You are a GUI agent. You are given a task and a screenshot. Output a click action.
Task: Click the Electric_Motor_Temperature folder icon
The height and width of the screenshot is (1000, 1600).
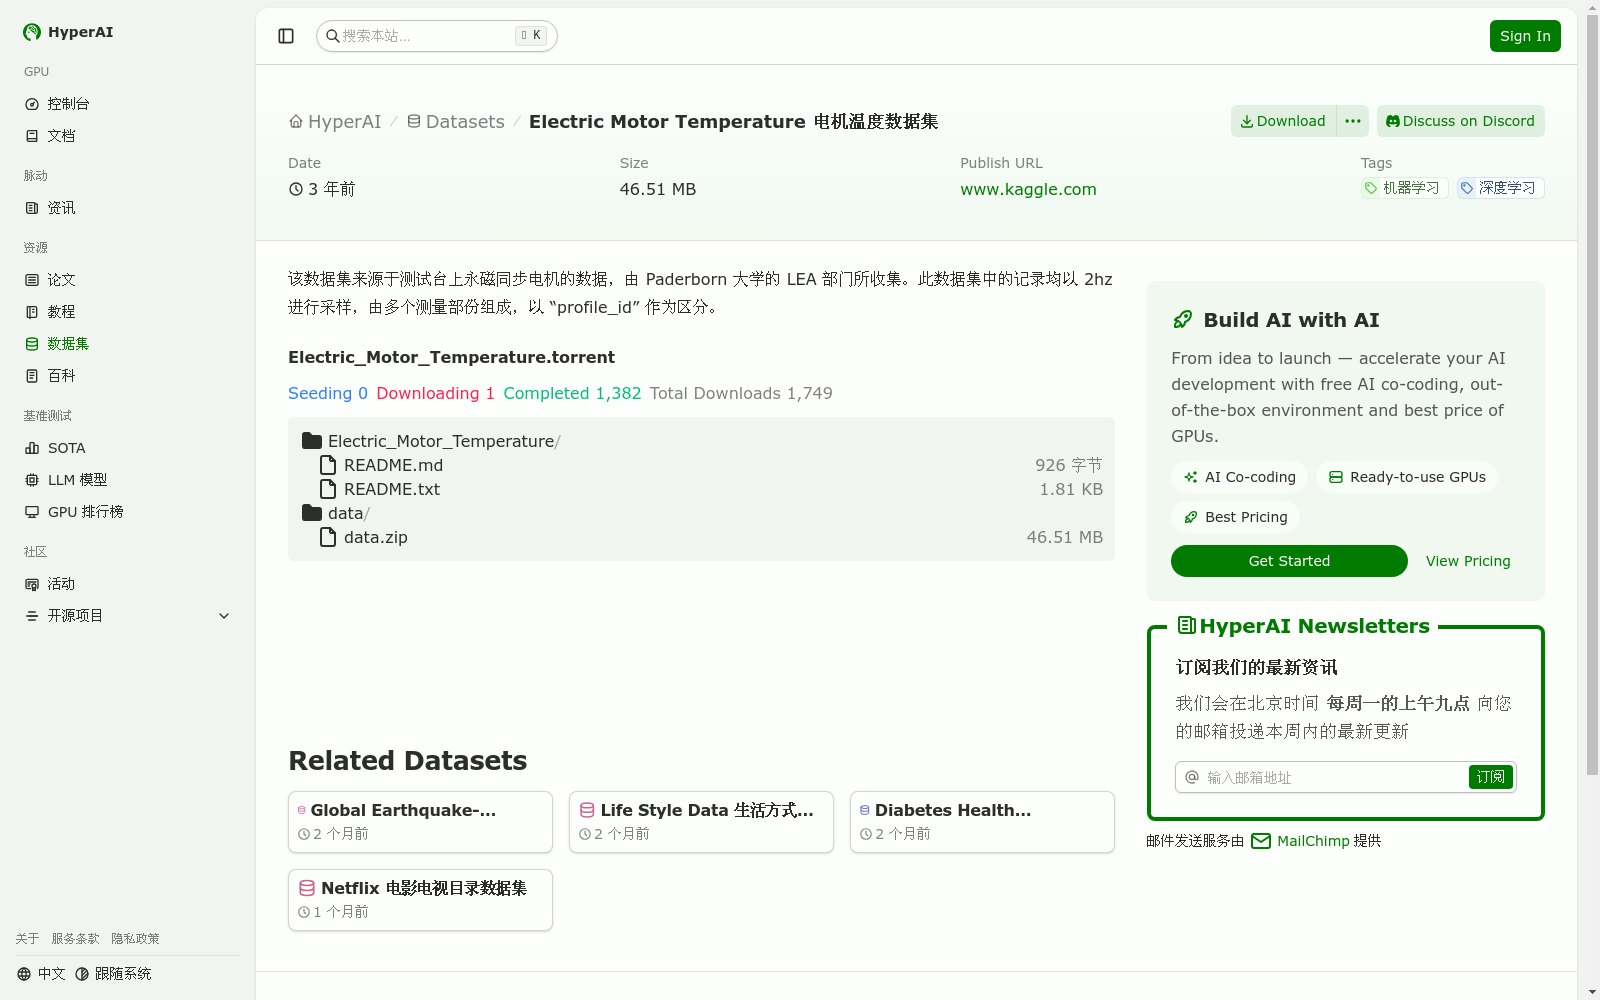coord(312,441)
